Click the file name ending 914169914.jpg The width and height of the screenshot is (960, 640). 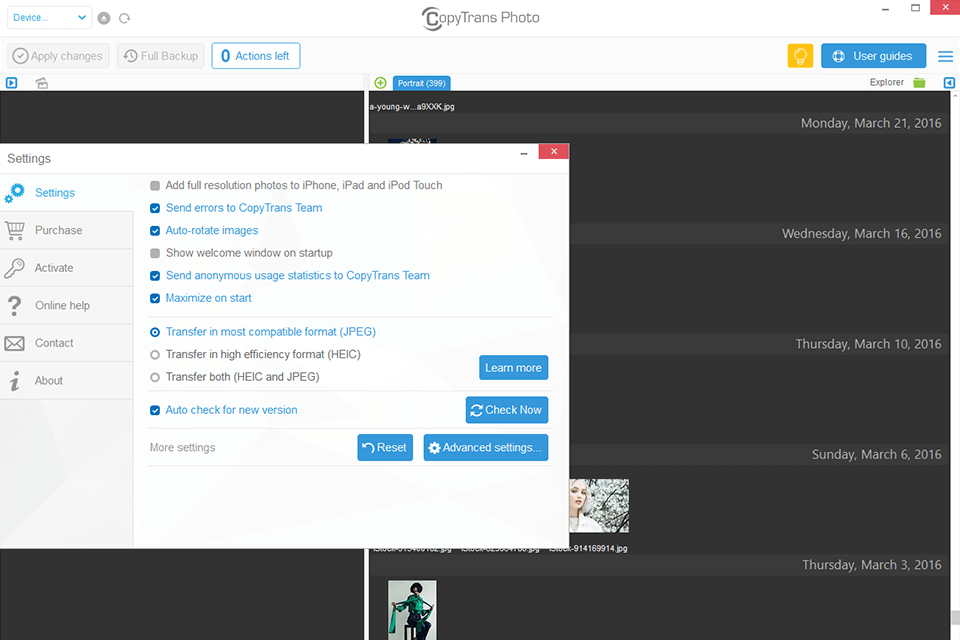point(588,548)
